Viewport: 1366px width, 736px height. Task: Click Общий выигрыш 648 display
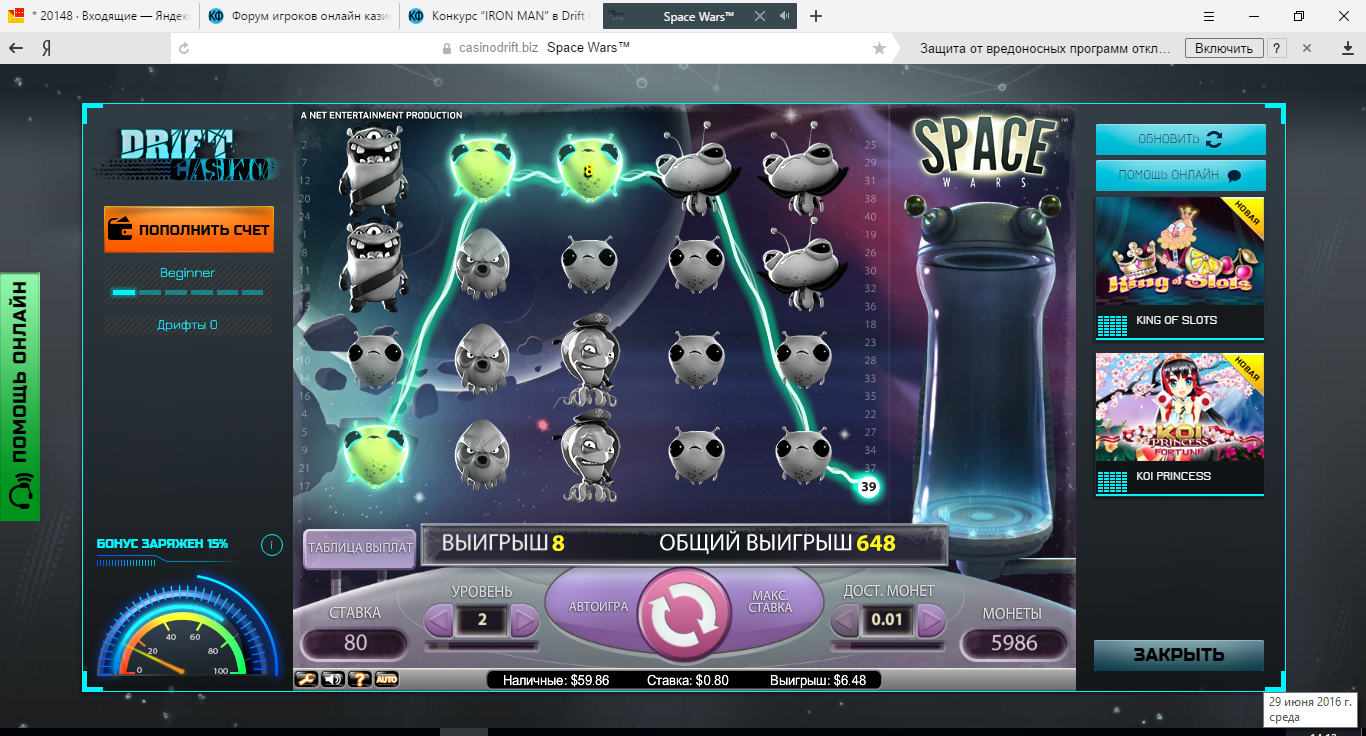(x=777, y=543)
